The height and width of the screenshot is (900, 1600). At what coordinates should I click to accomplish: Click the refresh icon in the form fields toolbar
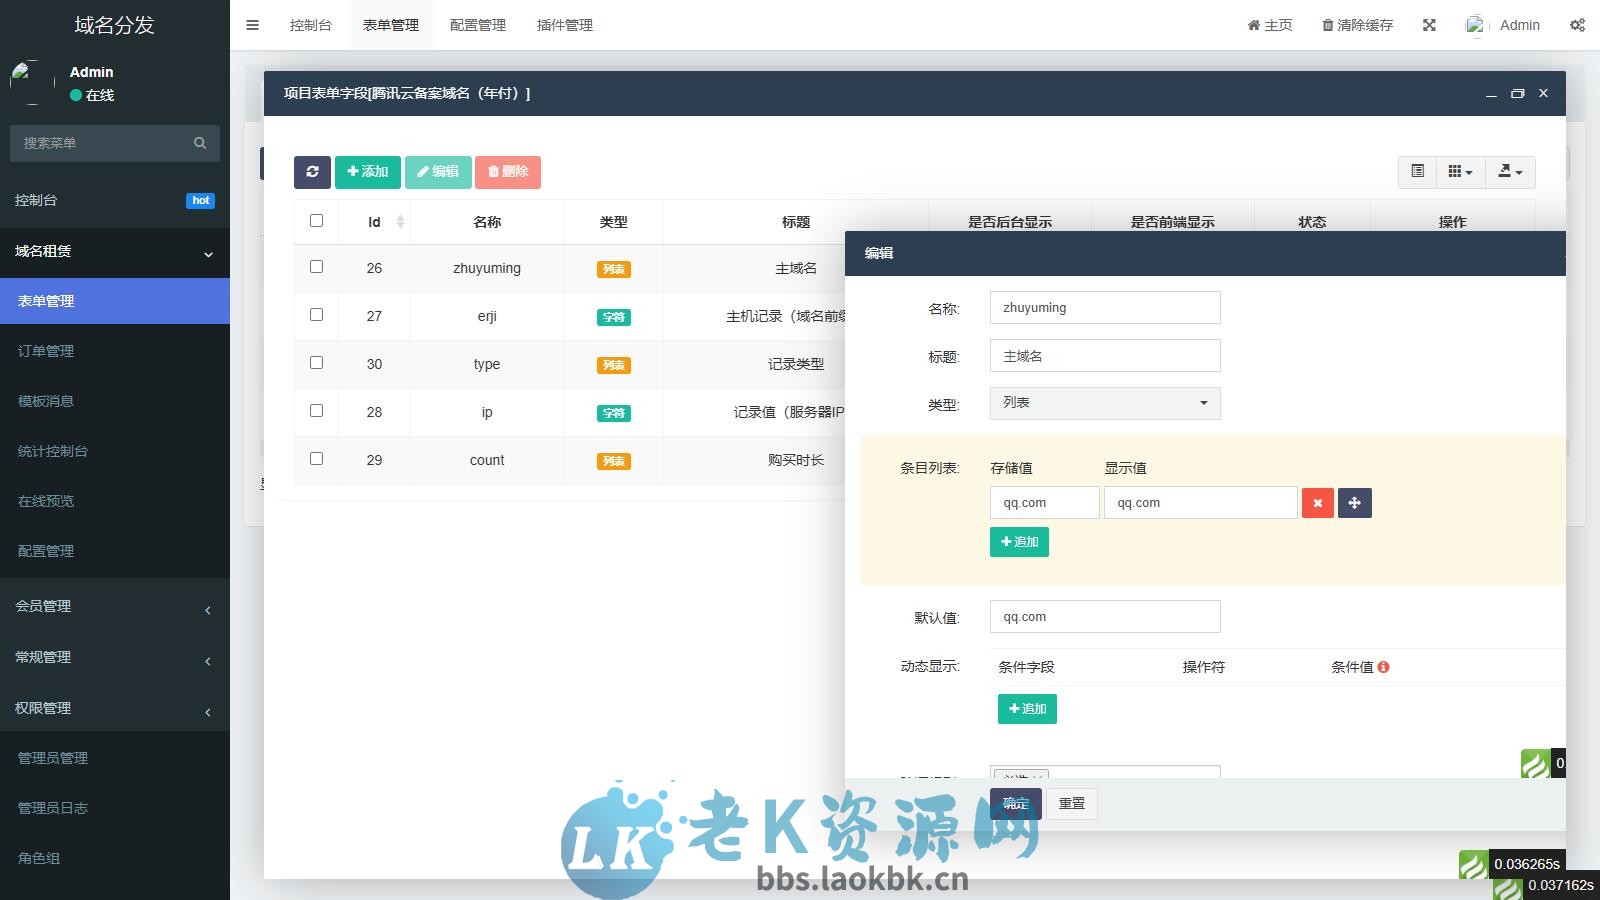click(x=312, y=171)
